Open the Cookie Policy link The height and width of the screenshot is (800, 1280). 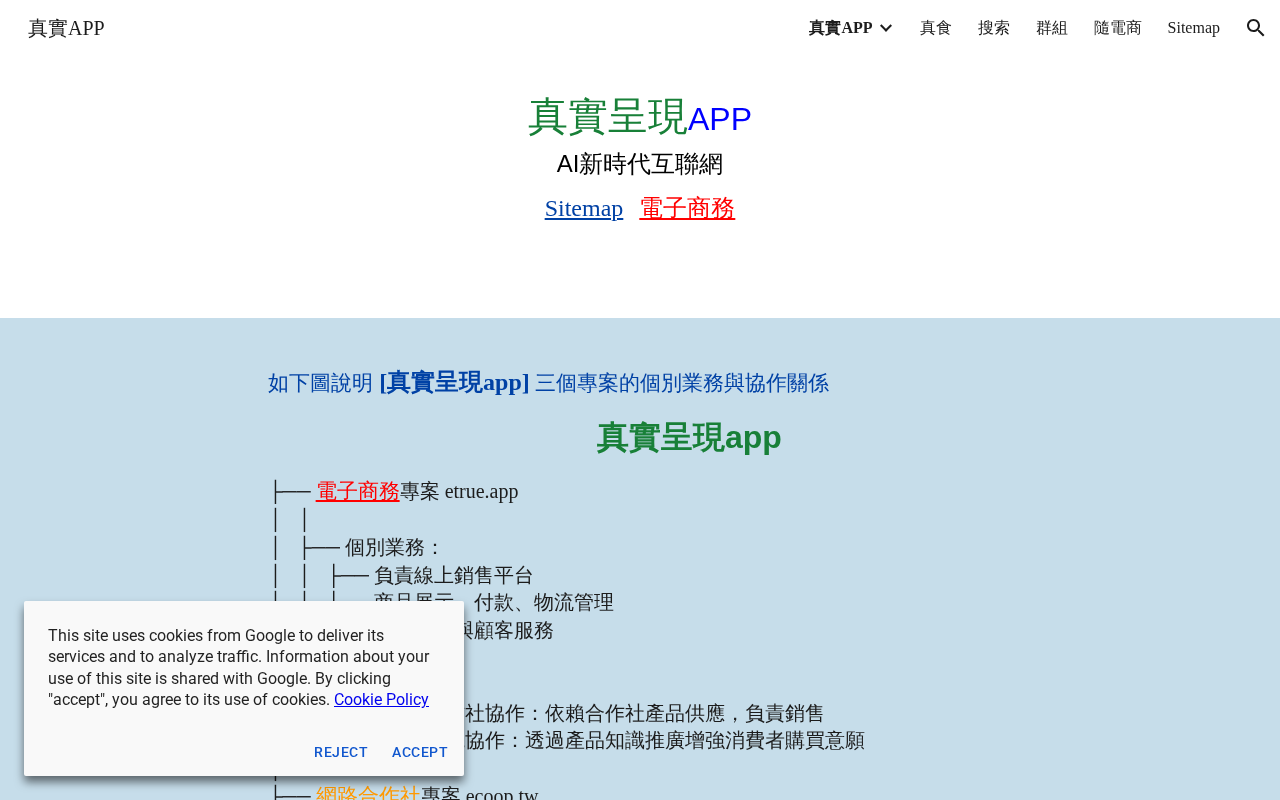point(381,700)
